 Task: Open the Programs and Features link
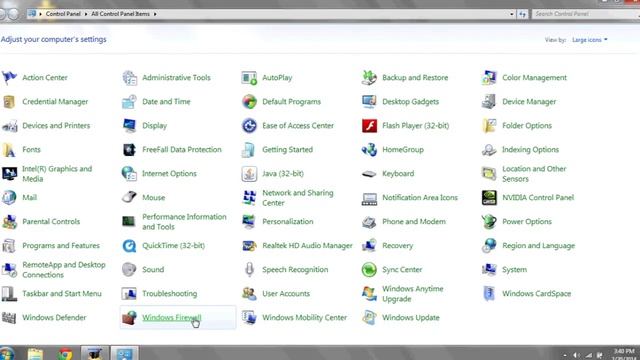pos(61,245)
